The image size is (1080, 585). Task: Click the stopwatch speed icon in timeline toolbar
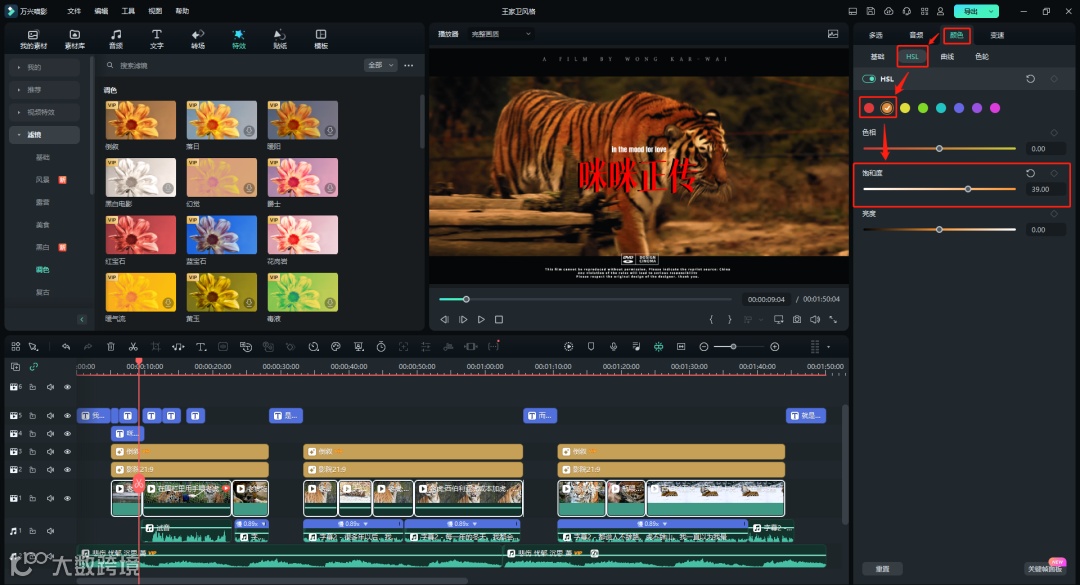[381, 347]
